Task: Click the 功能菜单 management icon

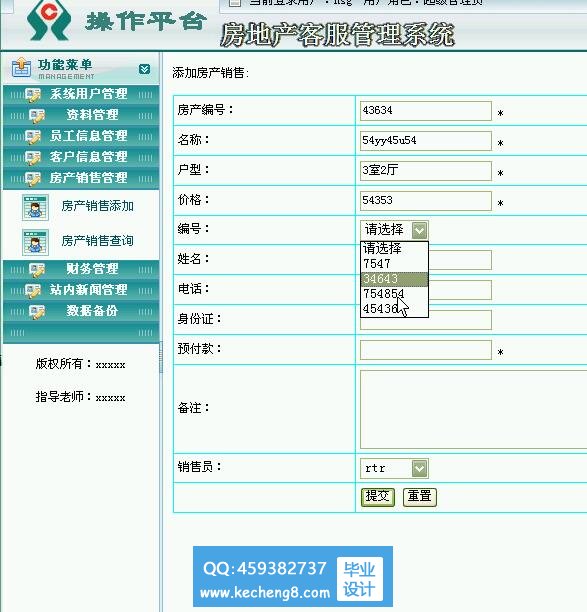Action: tap(21, 68)
